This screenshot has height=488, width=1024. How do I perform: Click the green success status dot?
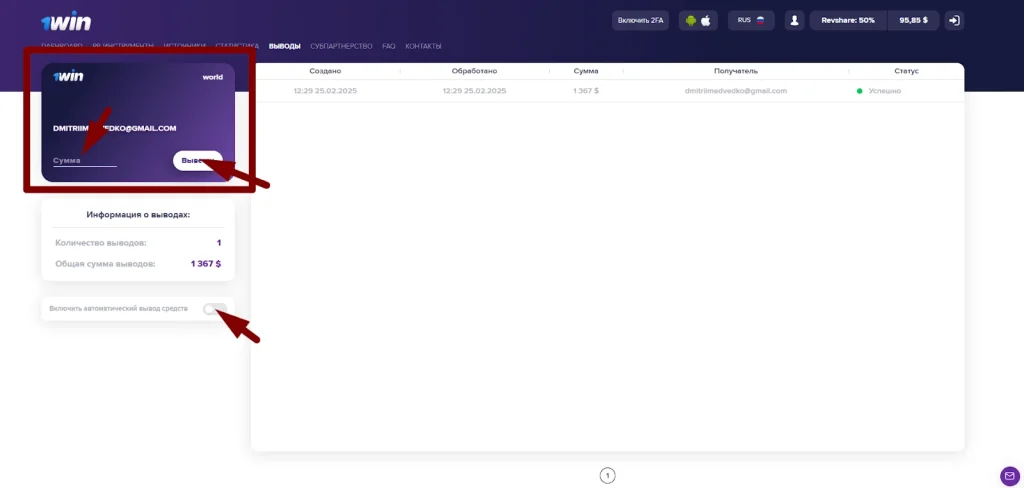[859, 91]
